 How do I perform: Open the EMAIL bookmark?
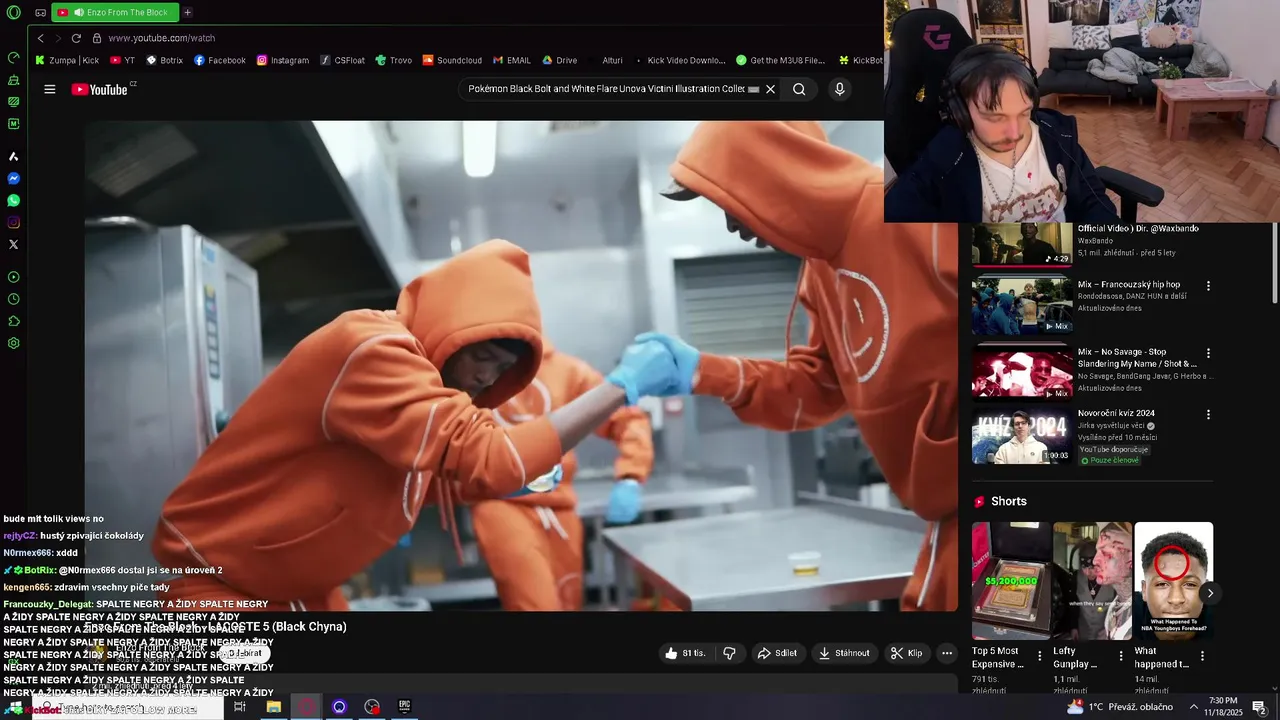coord(512,60)
